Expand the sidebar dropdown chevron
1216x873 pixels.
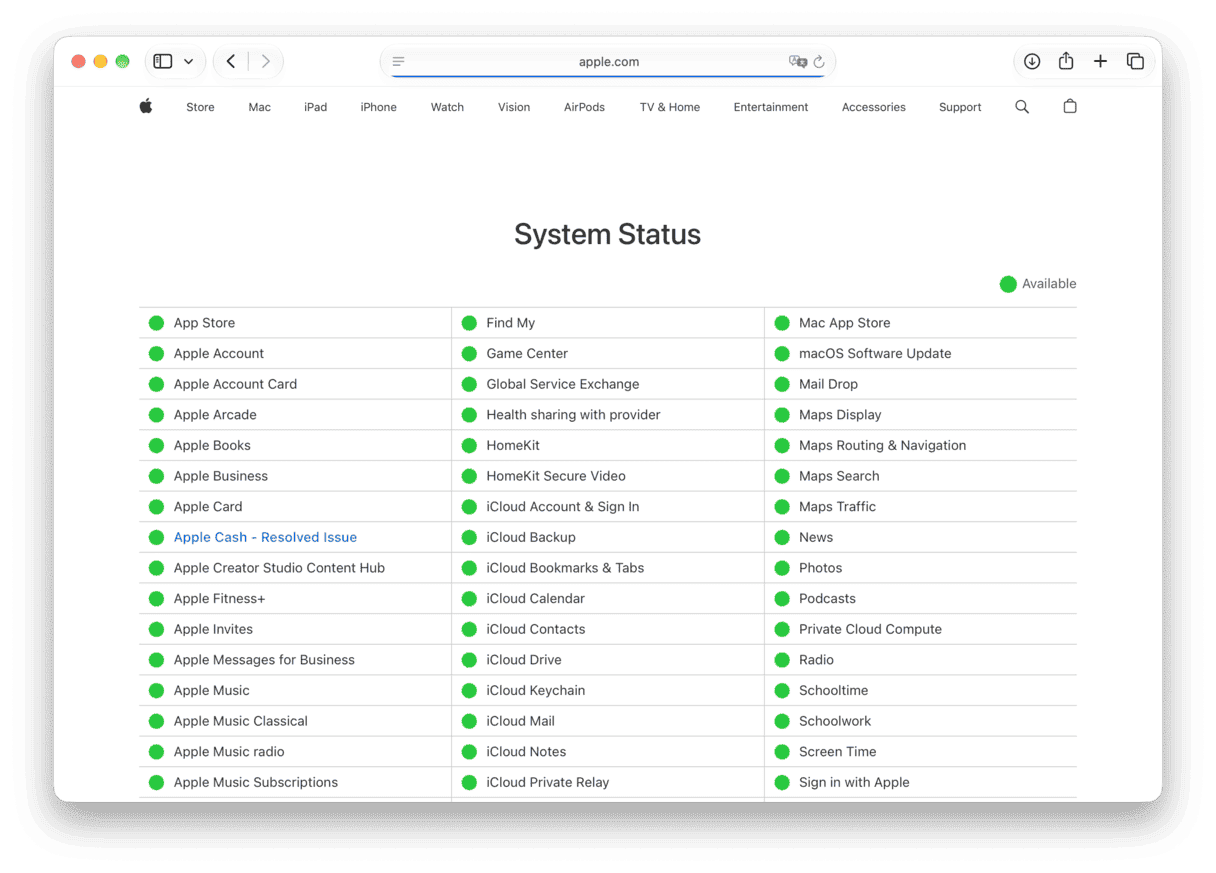(x=188, y=62)
